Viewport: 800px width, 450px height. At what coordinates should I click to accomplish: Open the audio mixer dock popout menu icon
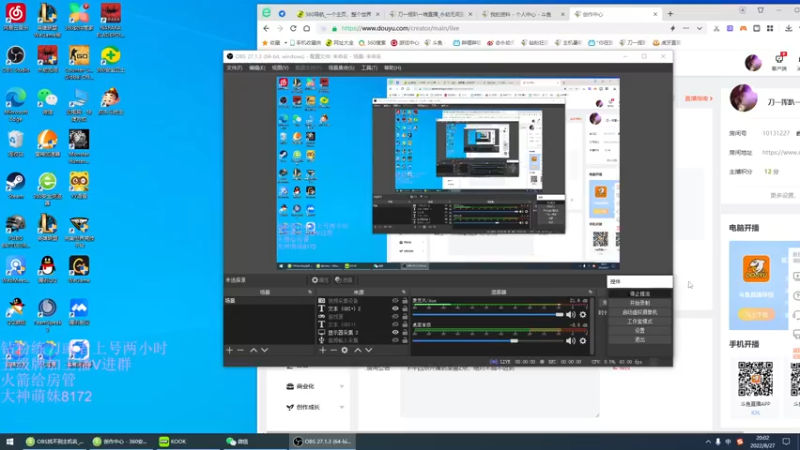click(x=590, y=292)
